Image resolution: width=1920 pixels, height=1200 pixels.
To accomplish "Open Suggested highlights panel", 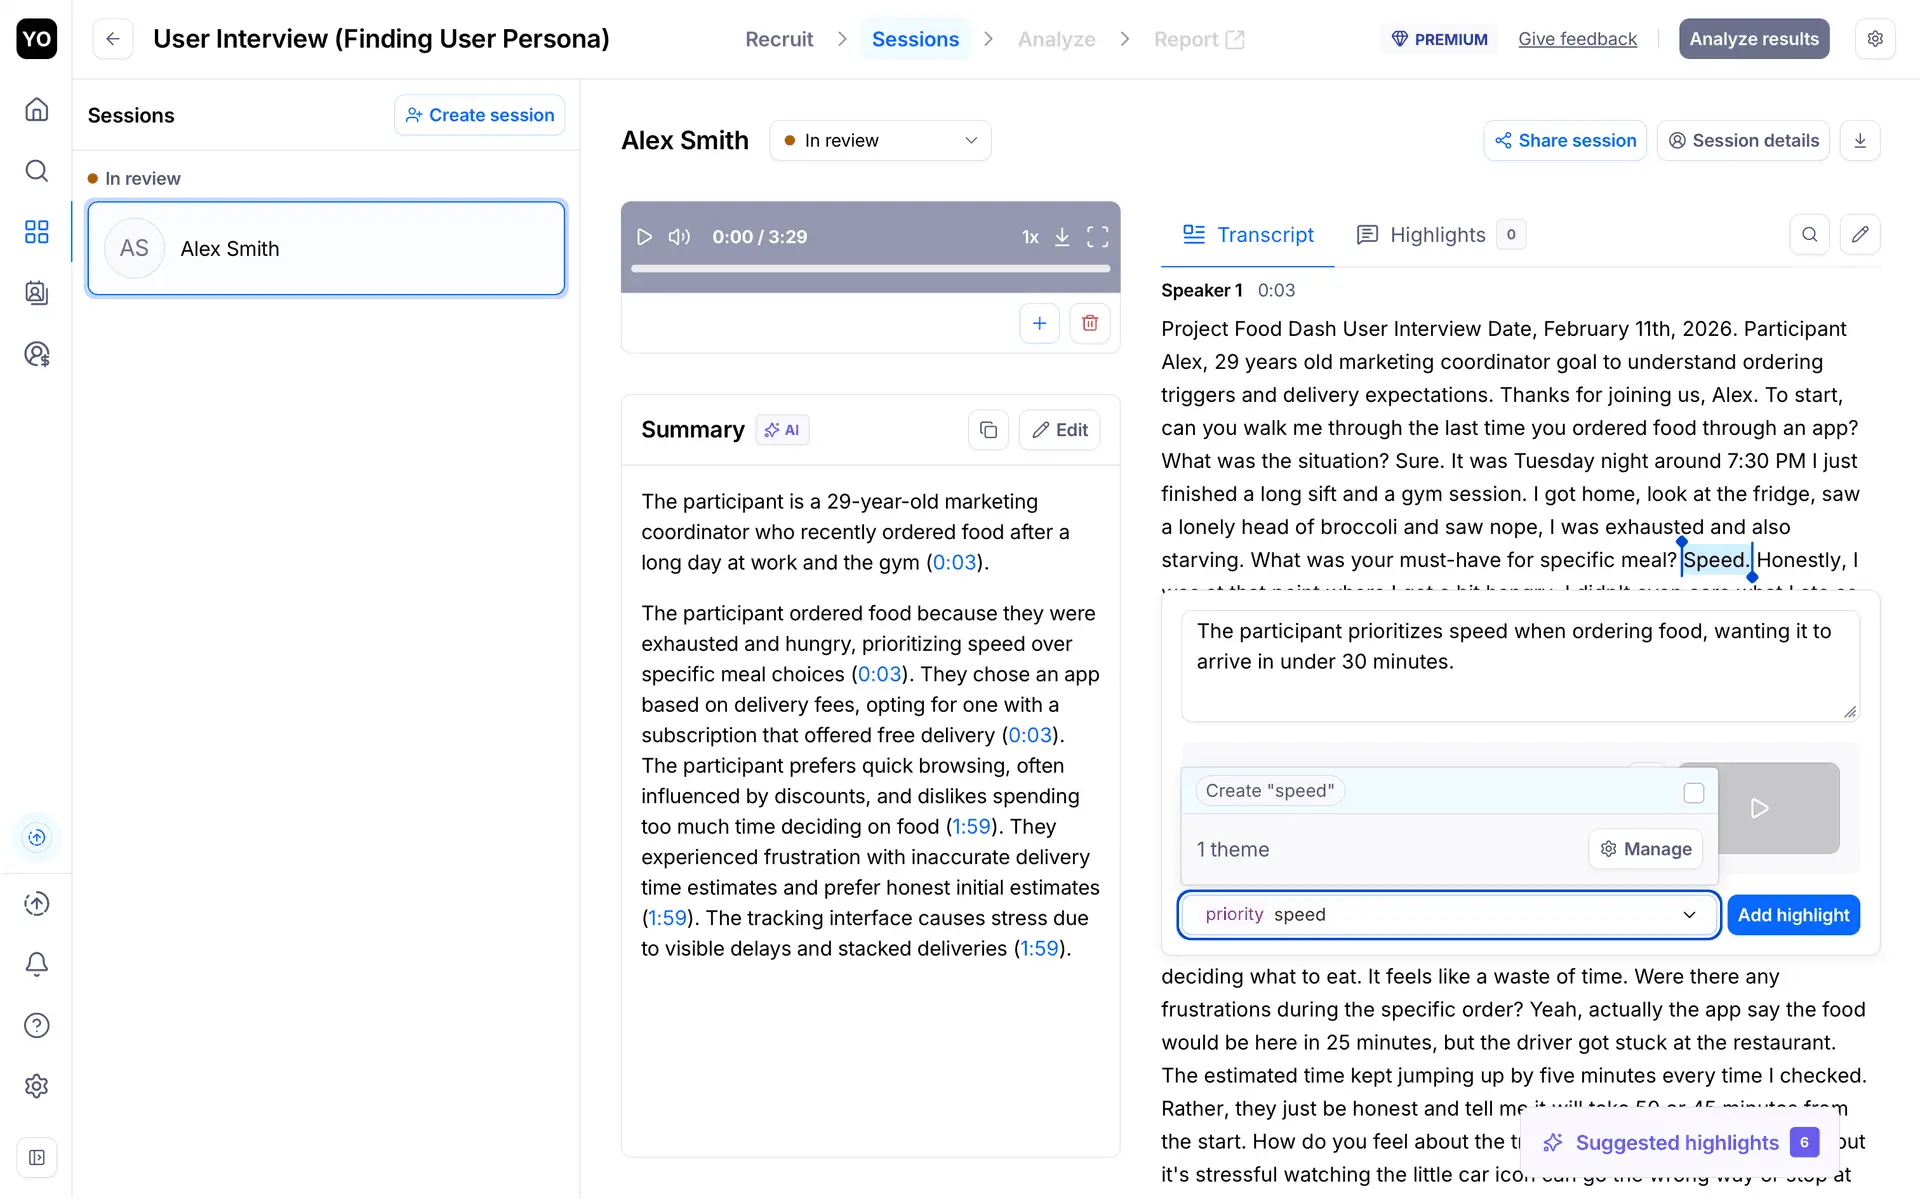I will point(1678,1142).
